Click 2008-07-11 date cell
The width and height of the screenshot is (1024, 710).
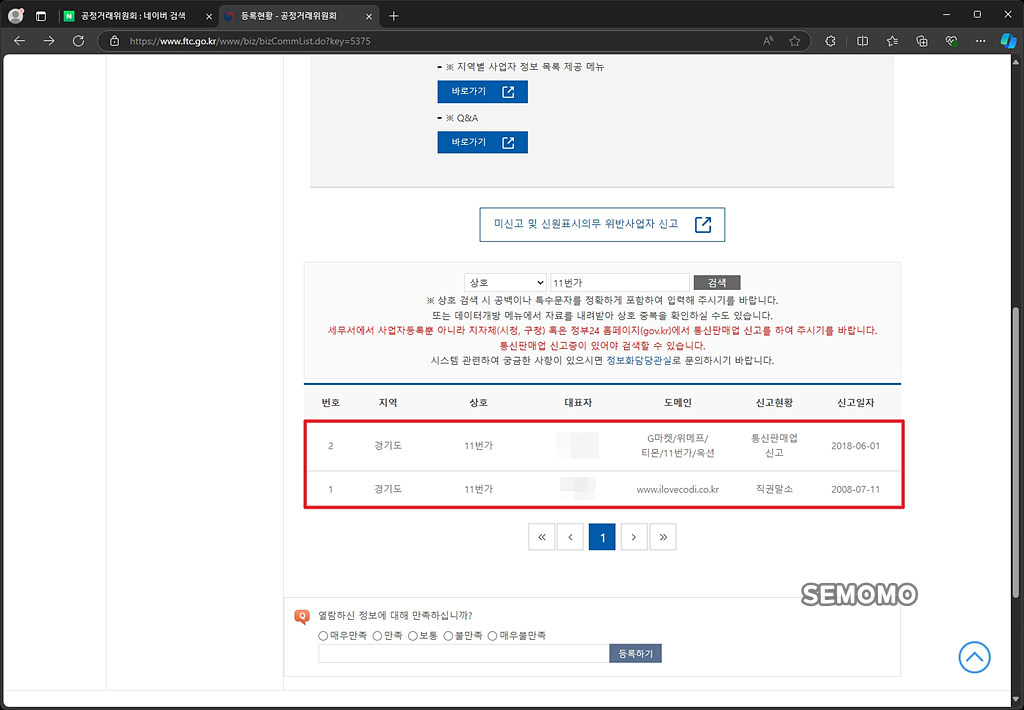[855, 489]
